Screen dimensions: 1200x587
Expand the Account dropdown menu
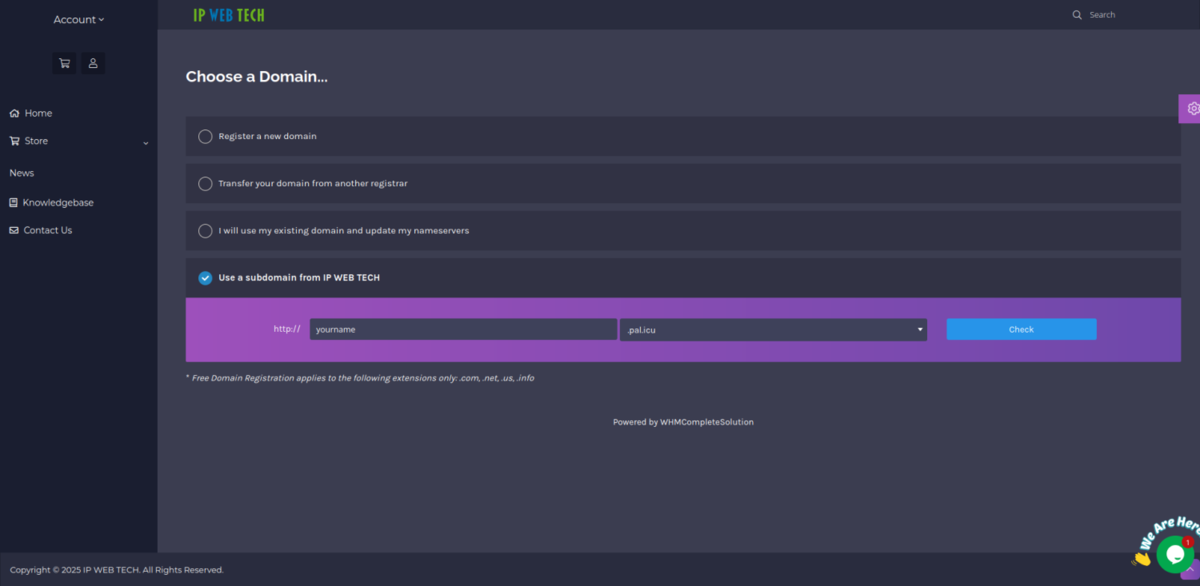(x=78, y=19)
